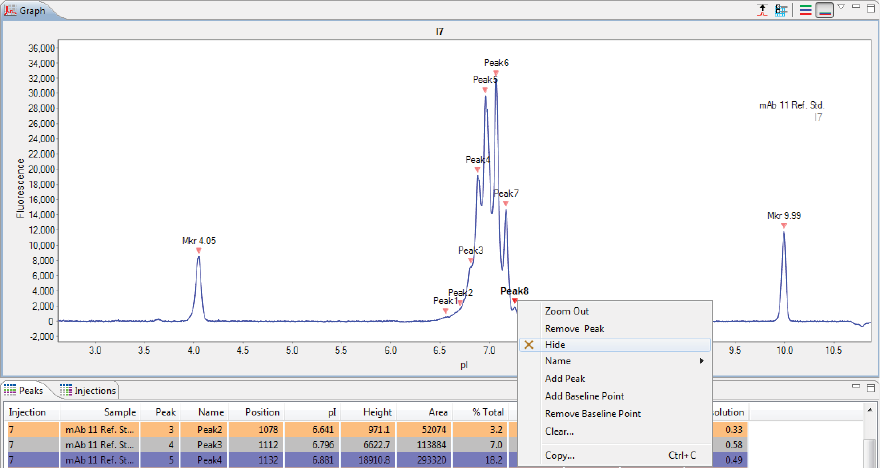Choose Hide from the context menu
Image resolution: width=880 pixels, height=468 pixels.
tap(556, 344)
